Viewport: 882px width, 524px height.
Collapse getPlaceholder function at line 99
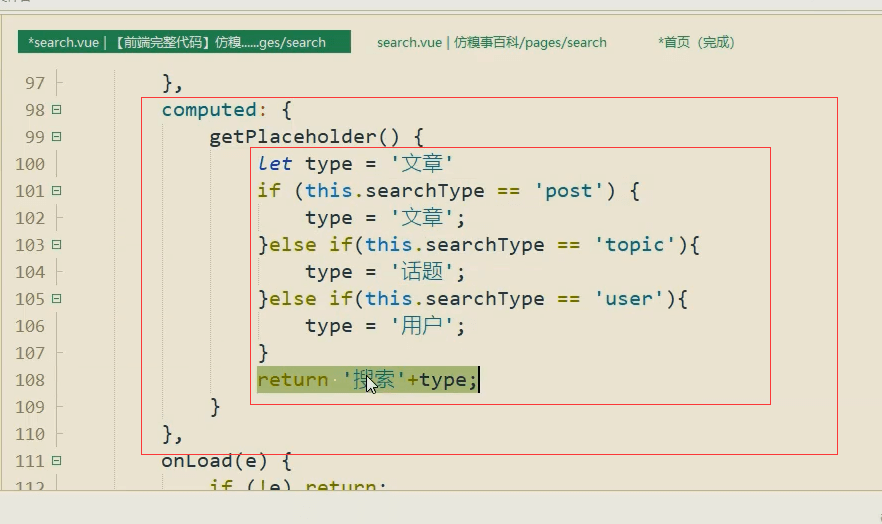[56, 137]
